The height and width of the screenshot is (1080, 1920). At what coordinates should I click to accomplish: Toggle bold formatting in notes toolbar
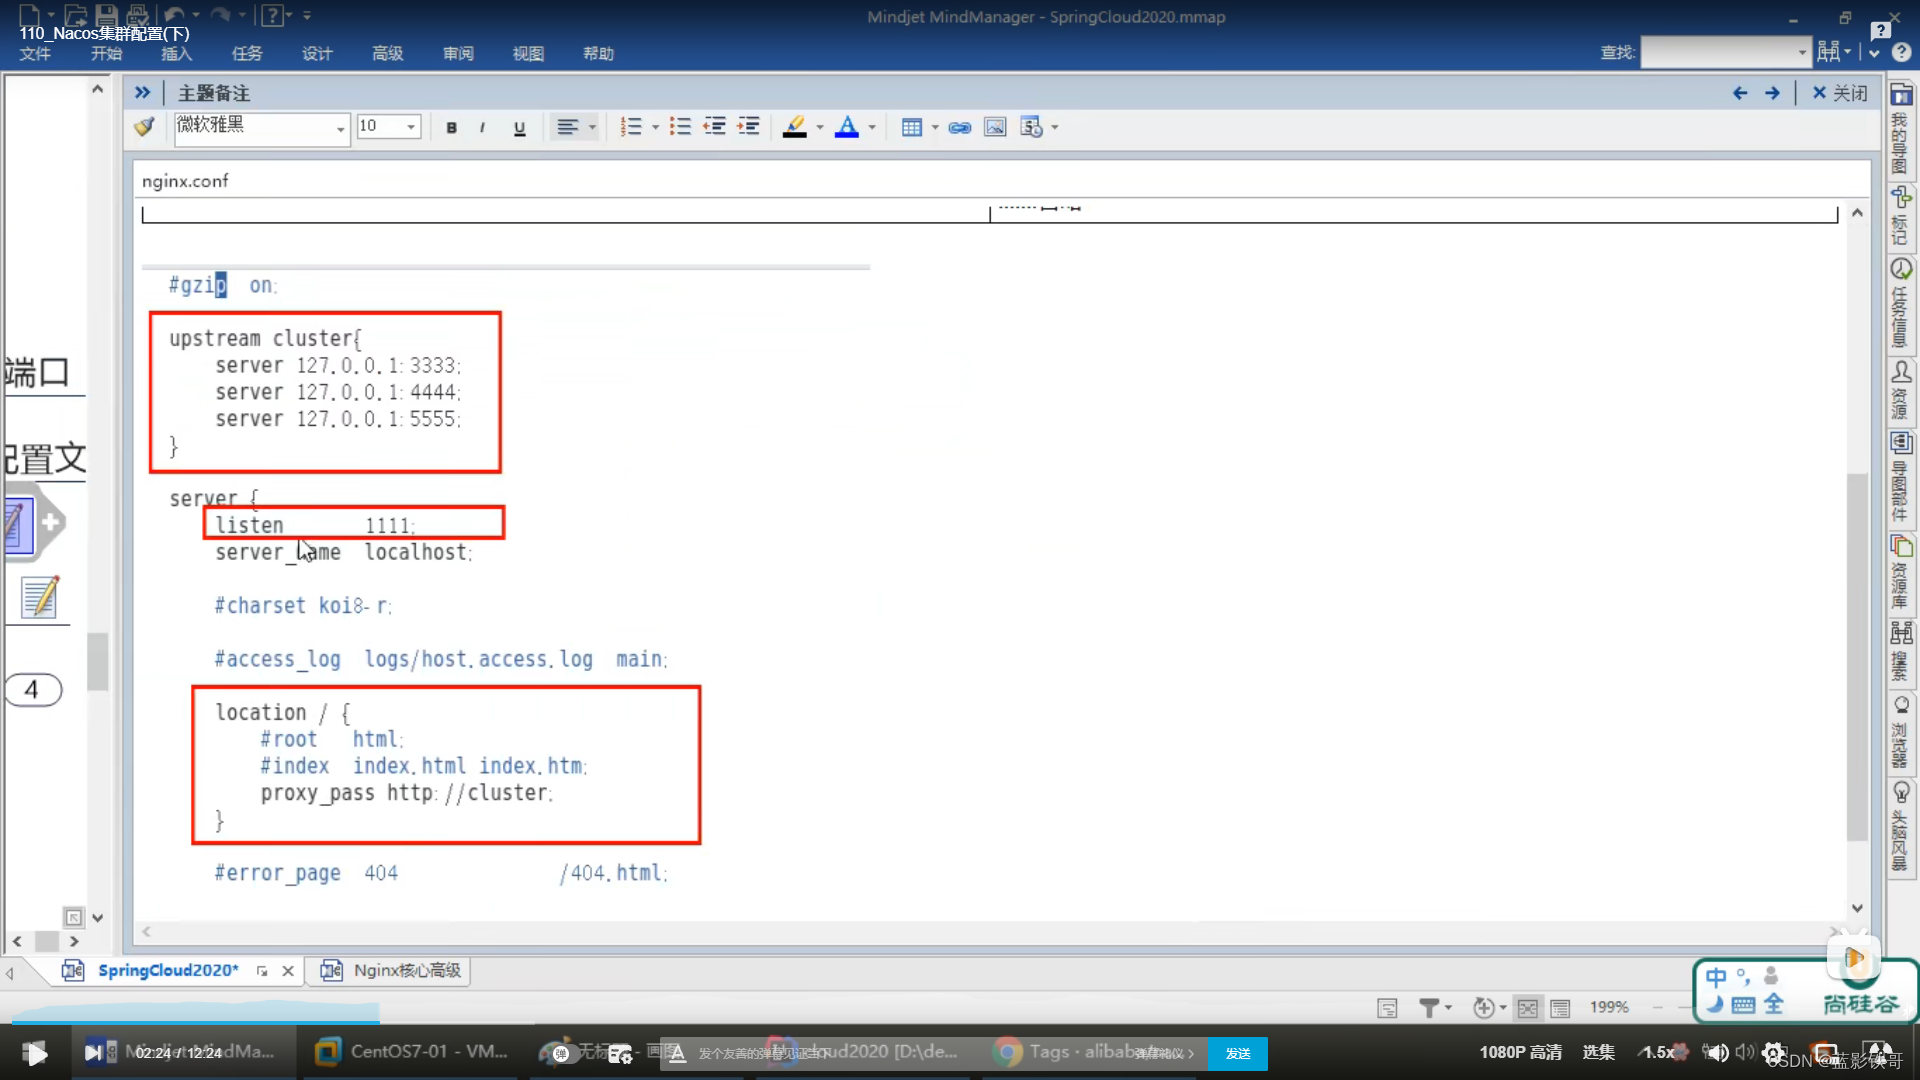[x=451, y=127]
